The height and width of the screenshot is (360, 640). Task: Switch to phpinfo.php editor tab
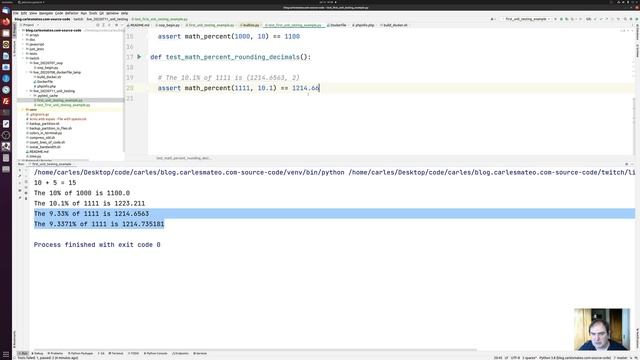point(363,25)
